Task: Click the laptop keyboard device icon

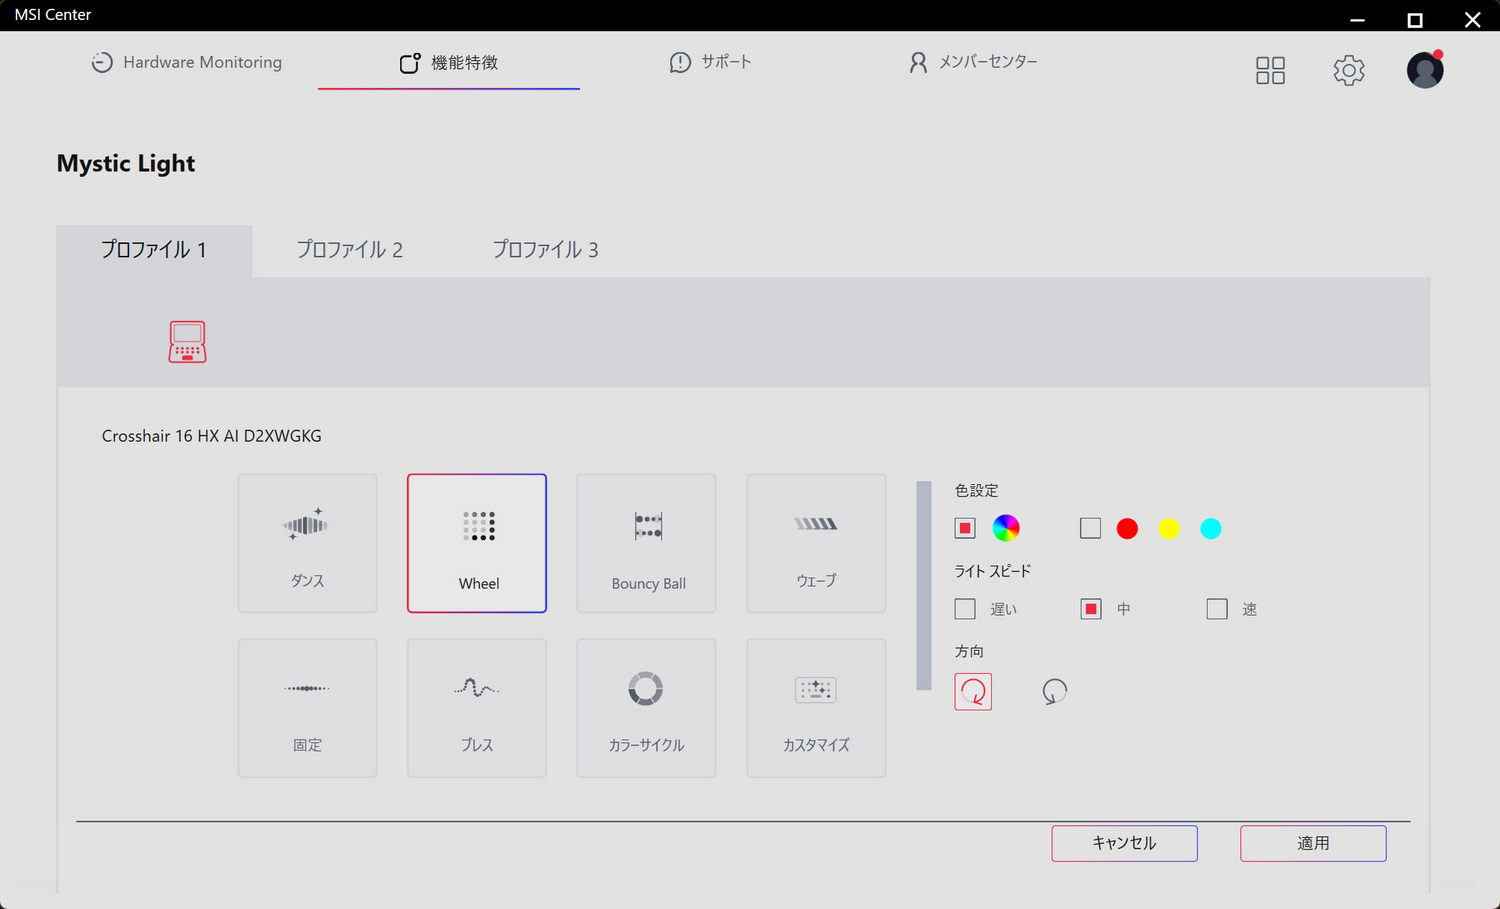Action: pos(186,341)
